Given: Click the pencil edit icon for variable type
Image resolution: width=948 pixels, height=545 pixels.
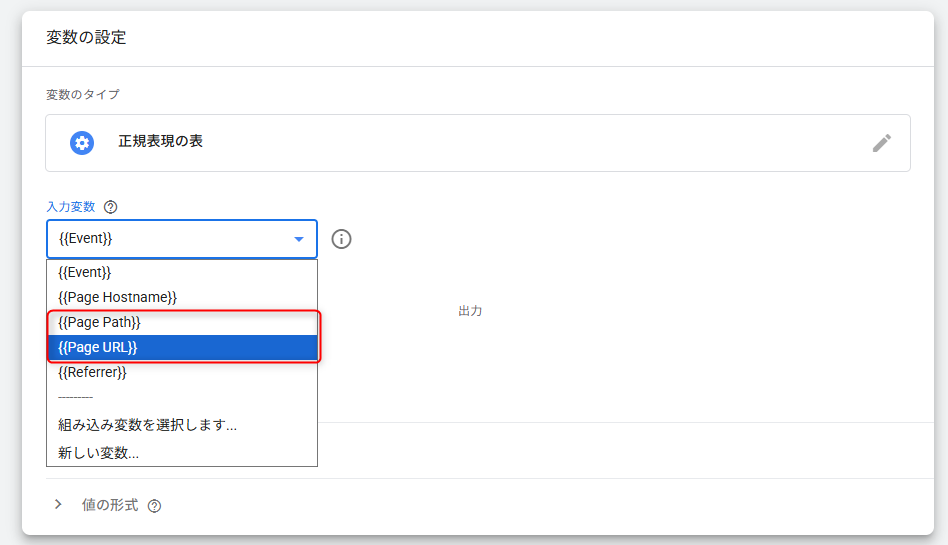Looking at the screenshot, I should (881, 143).
